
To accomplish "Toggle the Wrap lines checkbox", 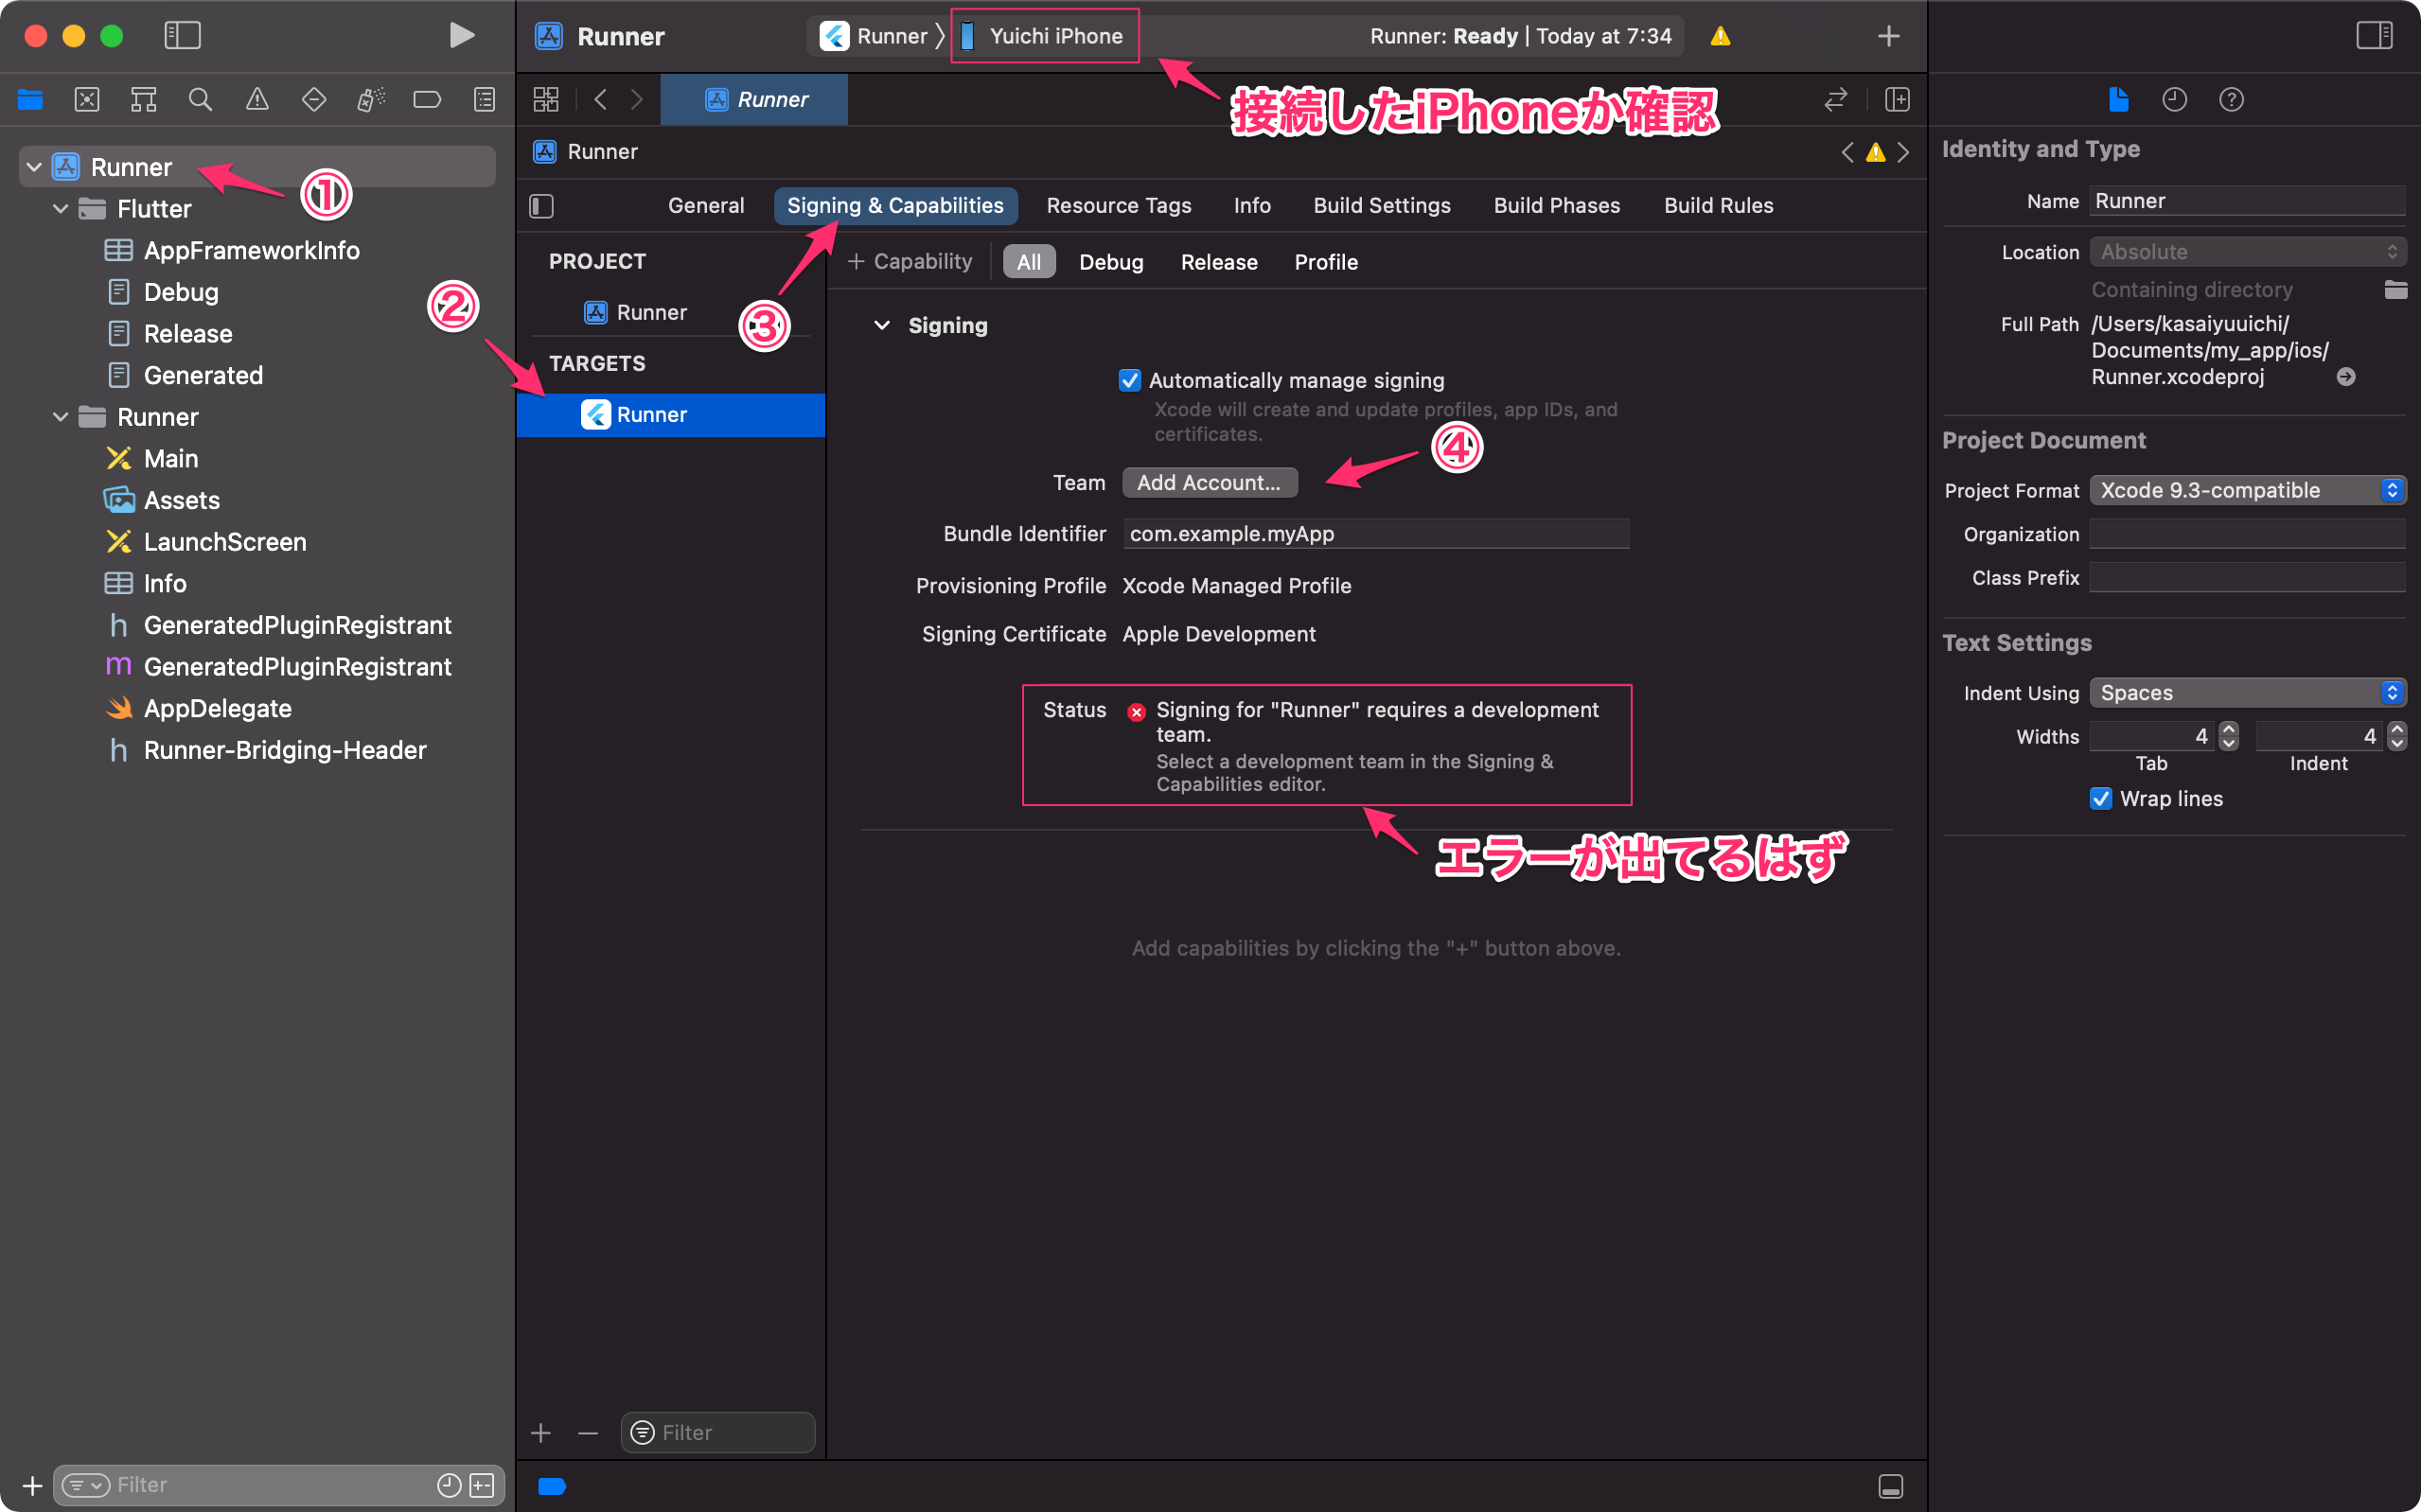I will pyautogui.click(x=2101, y=798).
